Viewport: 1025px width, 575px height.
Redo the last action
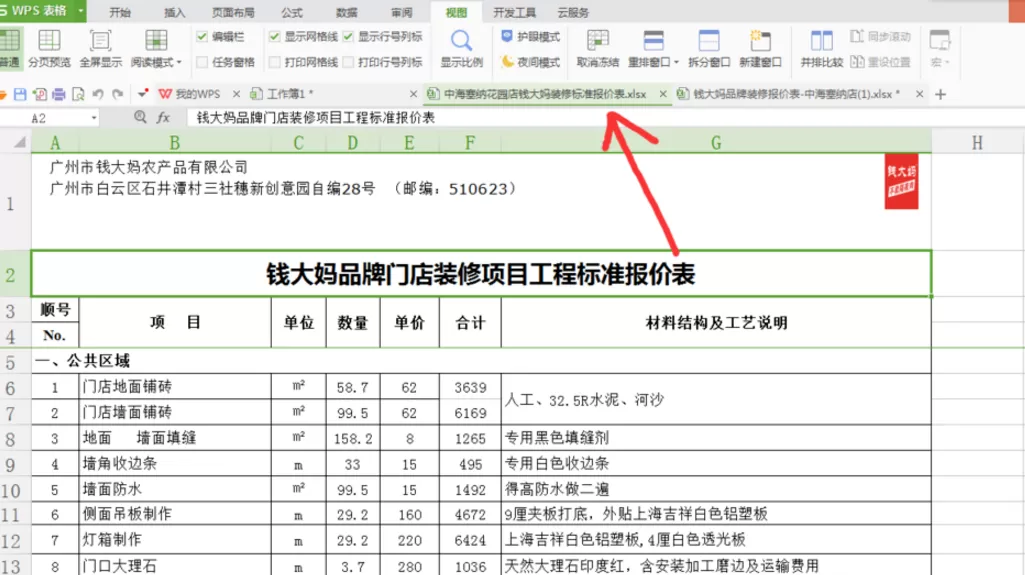click(118, 94)
